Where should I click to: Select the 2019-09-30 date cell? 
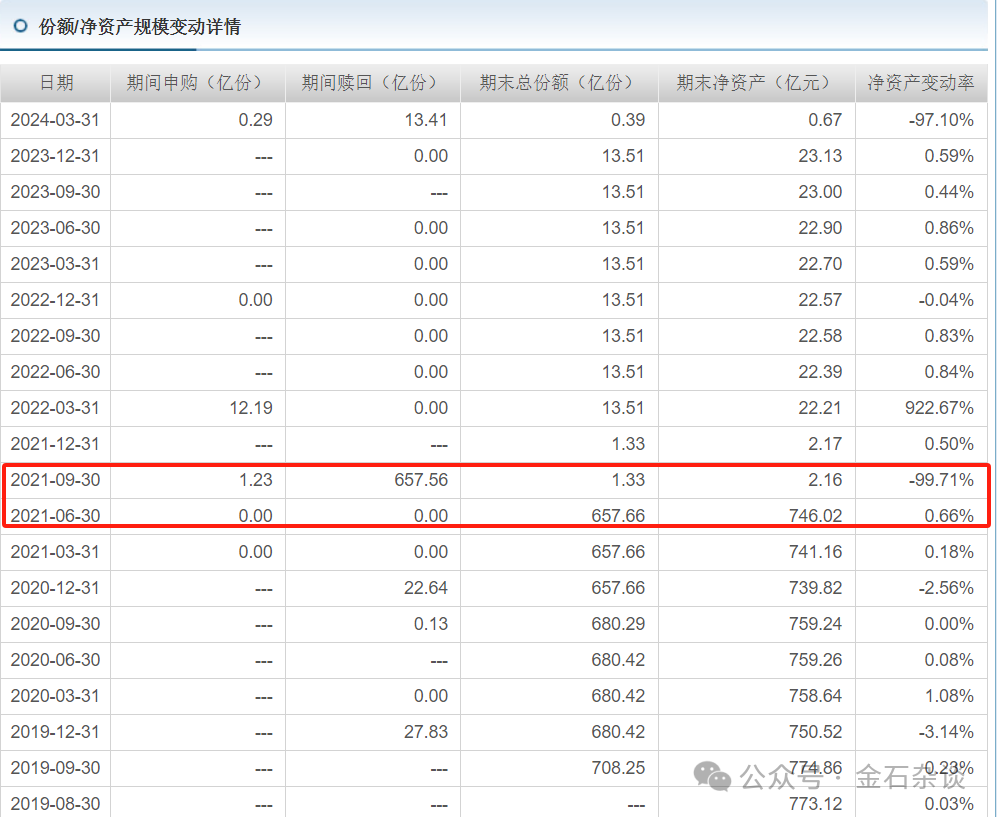(x=55, y=768)
